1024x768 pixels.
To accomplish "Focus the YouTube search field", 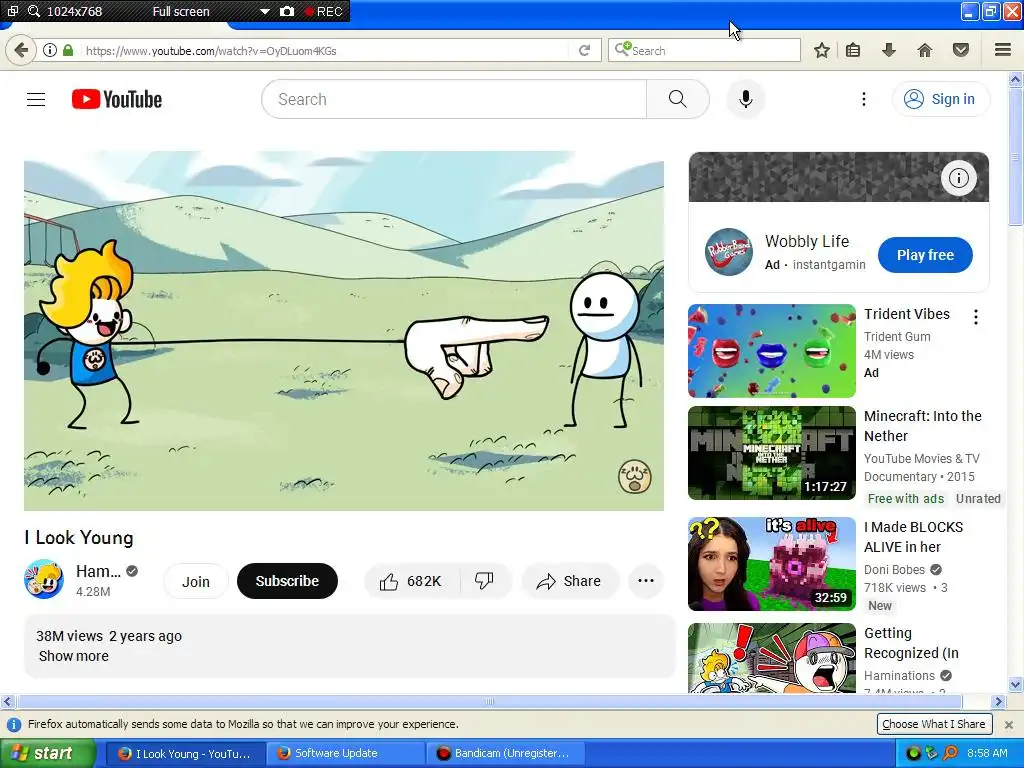I will [x=454, y=99].
